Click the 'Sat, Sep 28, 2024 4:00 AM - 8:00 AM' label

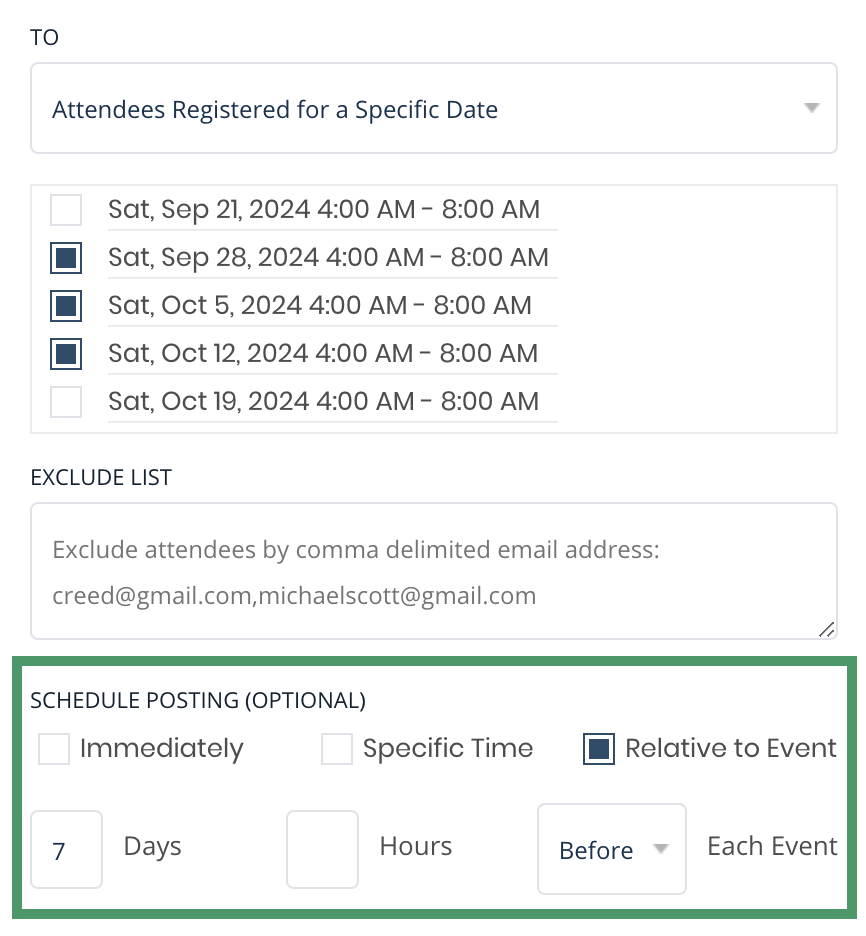(x=328, y=258)
